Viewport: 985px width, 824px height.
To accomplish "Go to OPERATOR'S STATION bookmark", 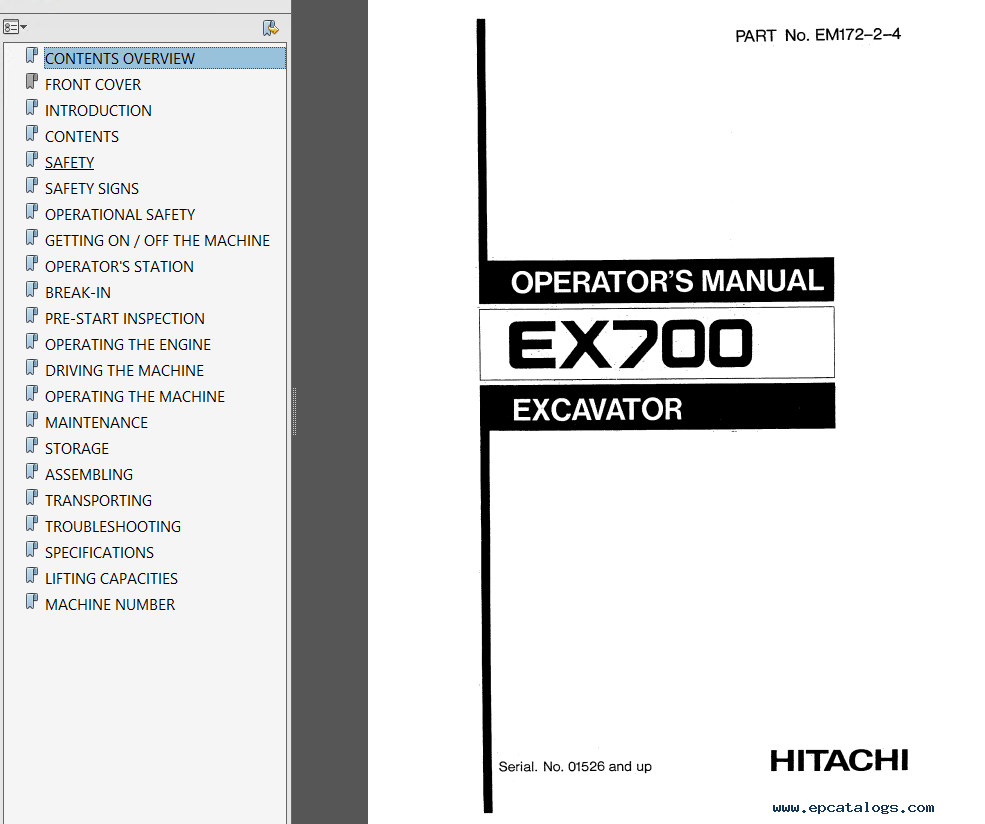I will [x=119, y=266].
